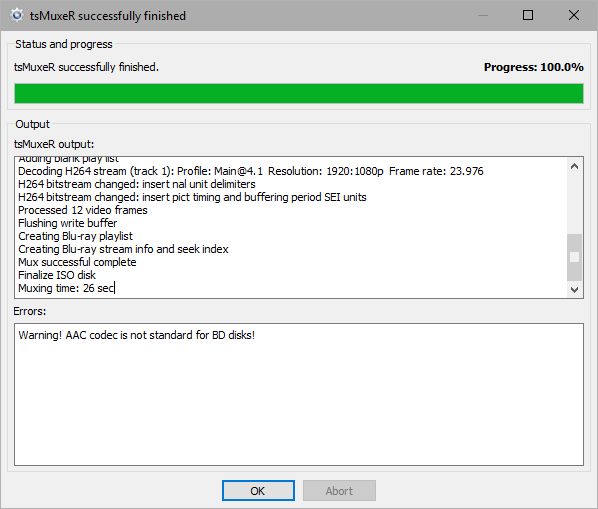Click the output log scroll down arrow
Image resolution: width=598 pixels, height=509 pixels.
(x=574, y=289)
